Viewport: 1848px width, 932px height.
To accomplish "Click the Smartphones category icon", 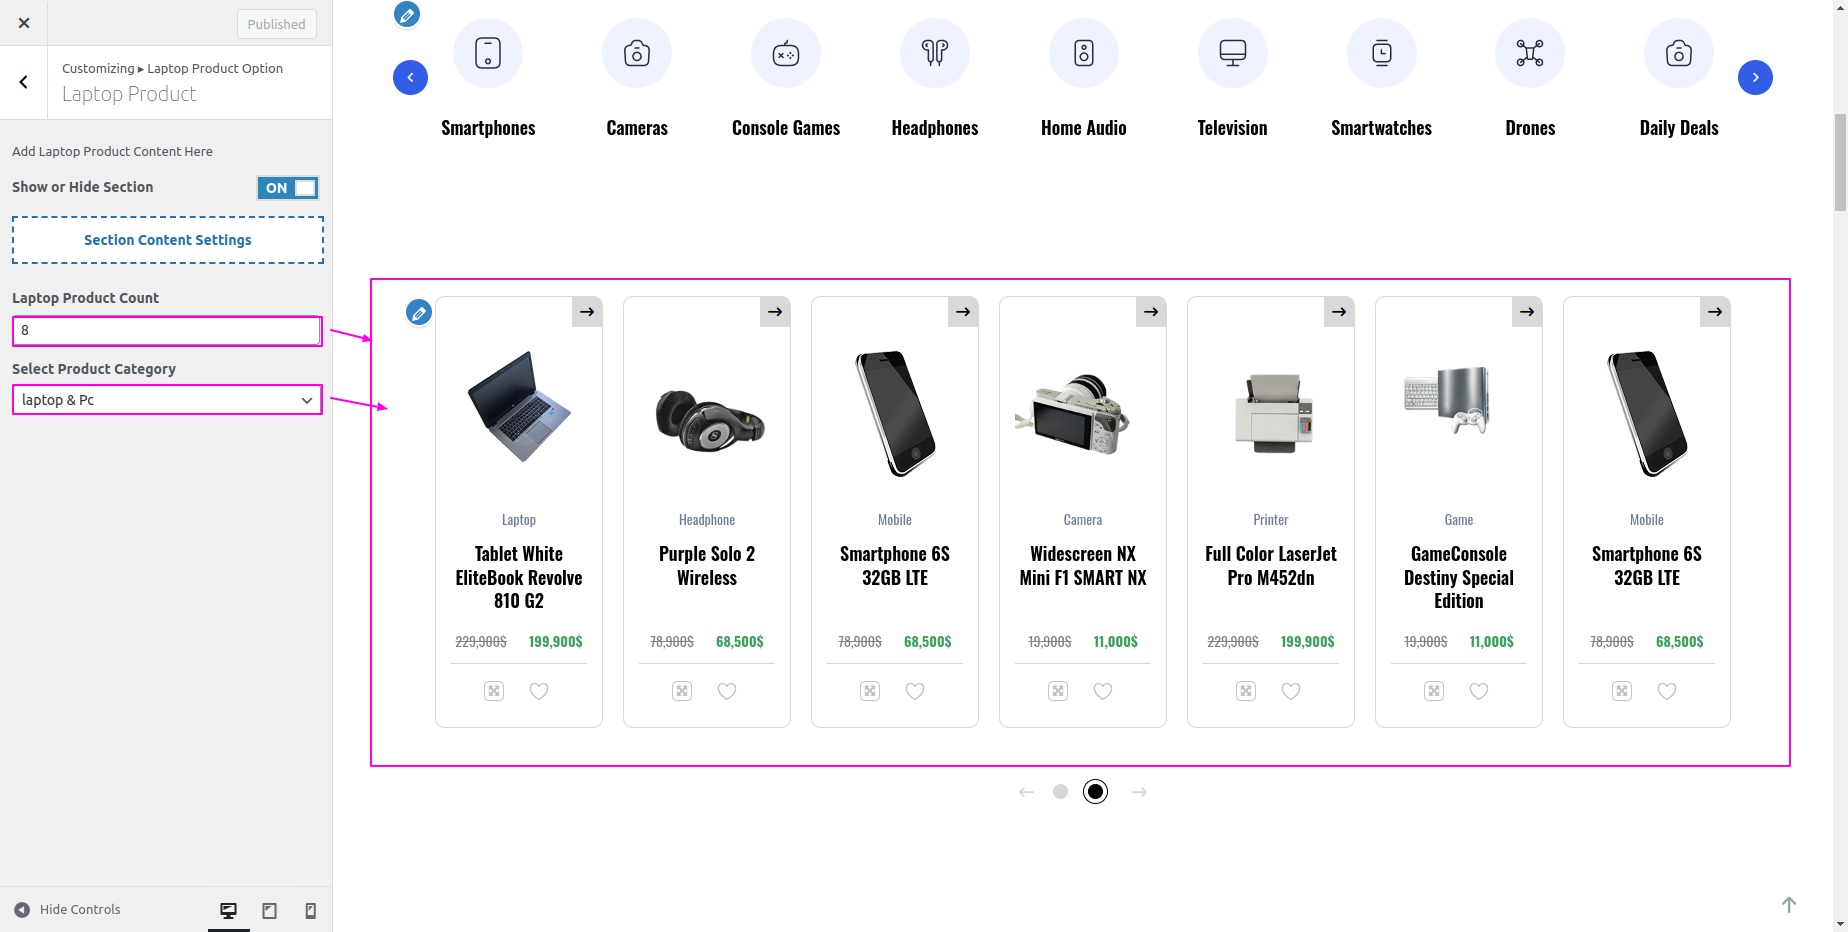I will tap(488, 53).
